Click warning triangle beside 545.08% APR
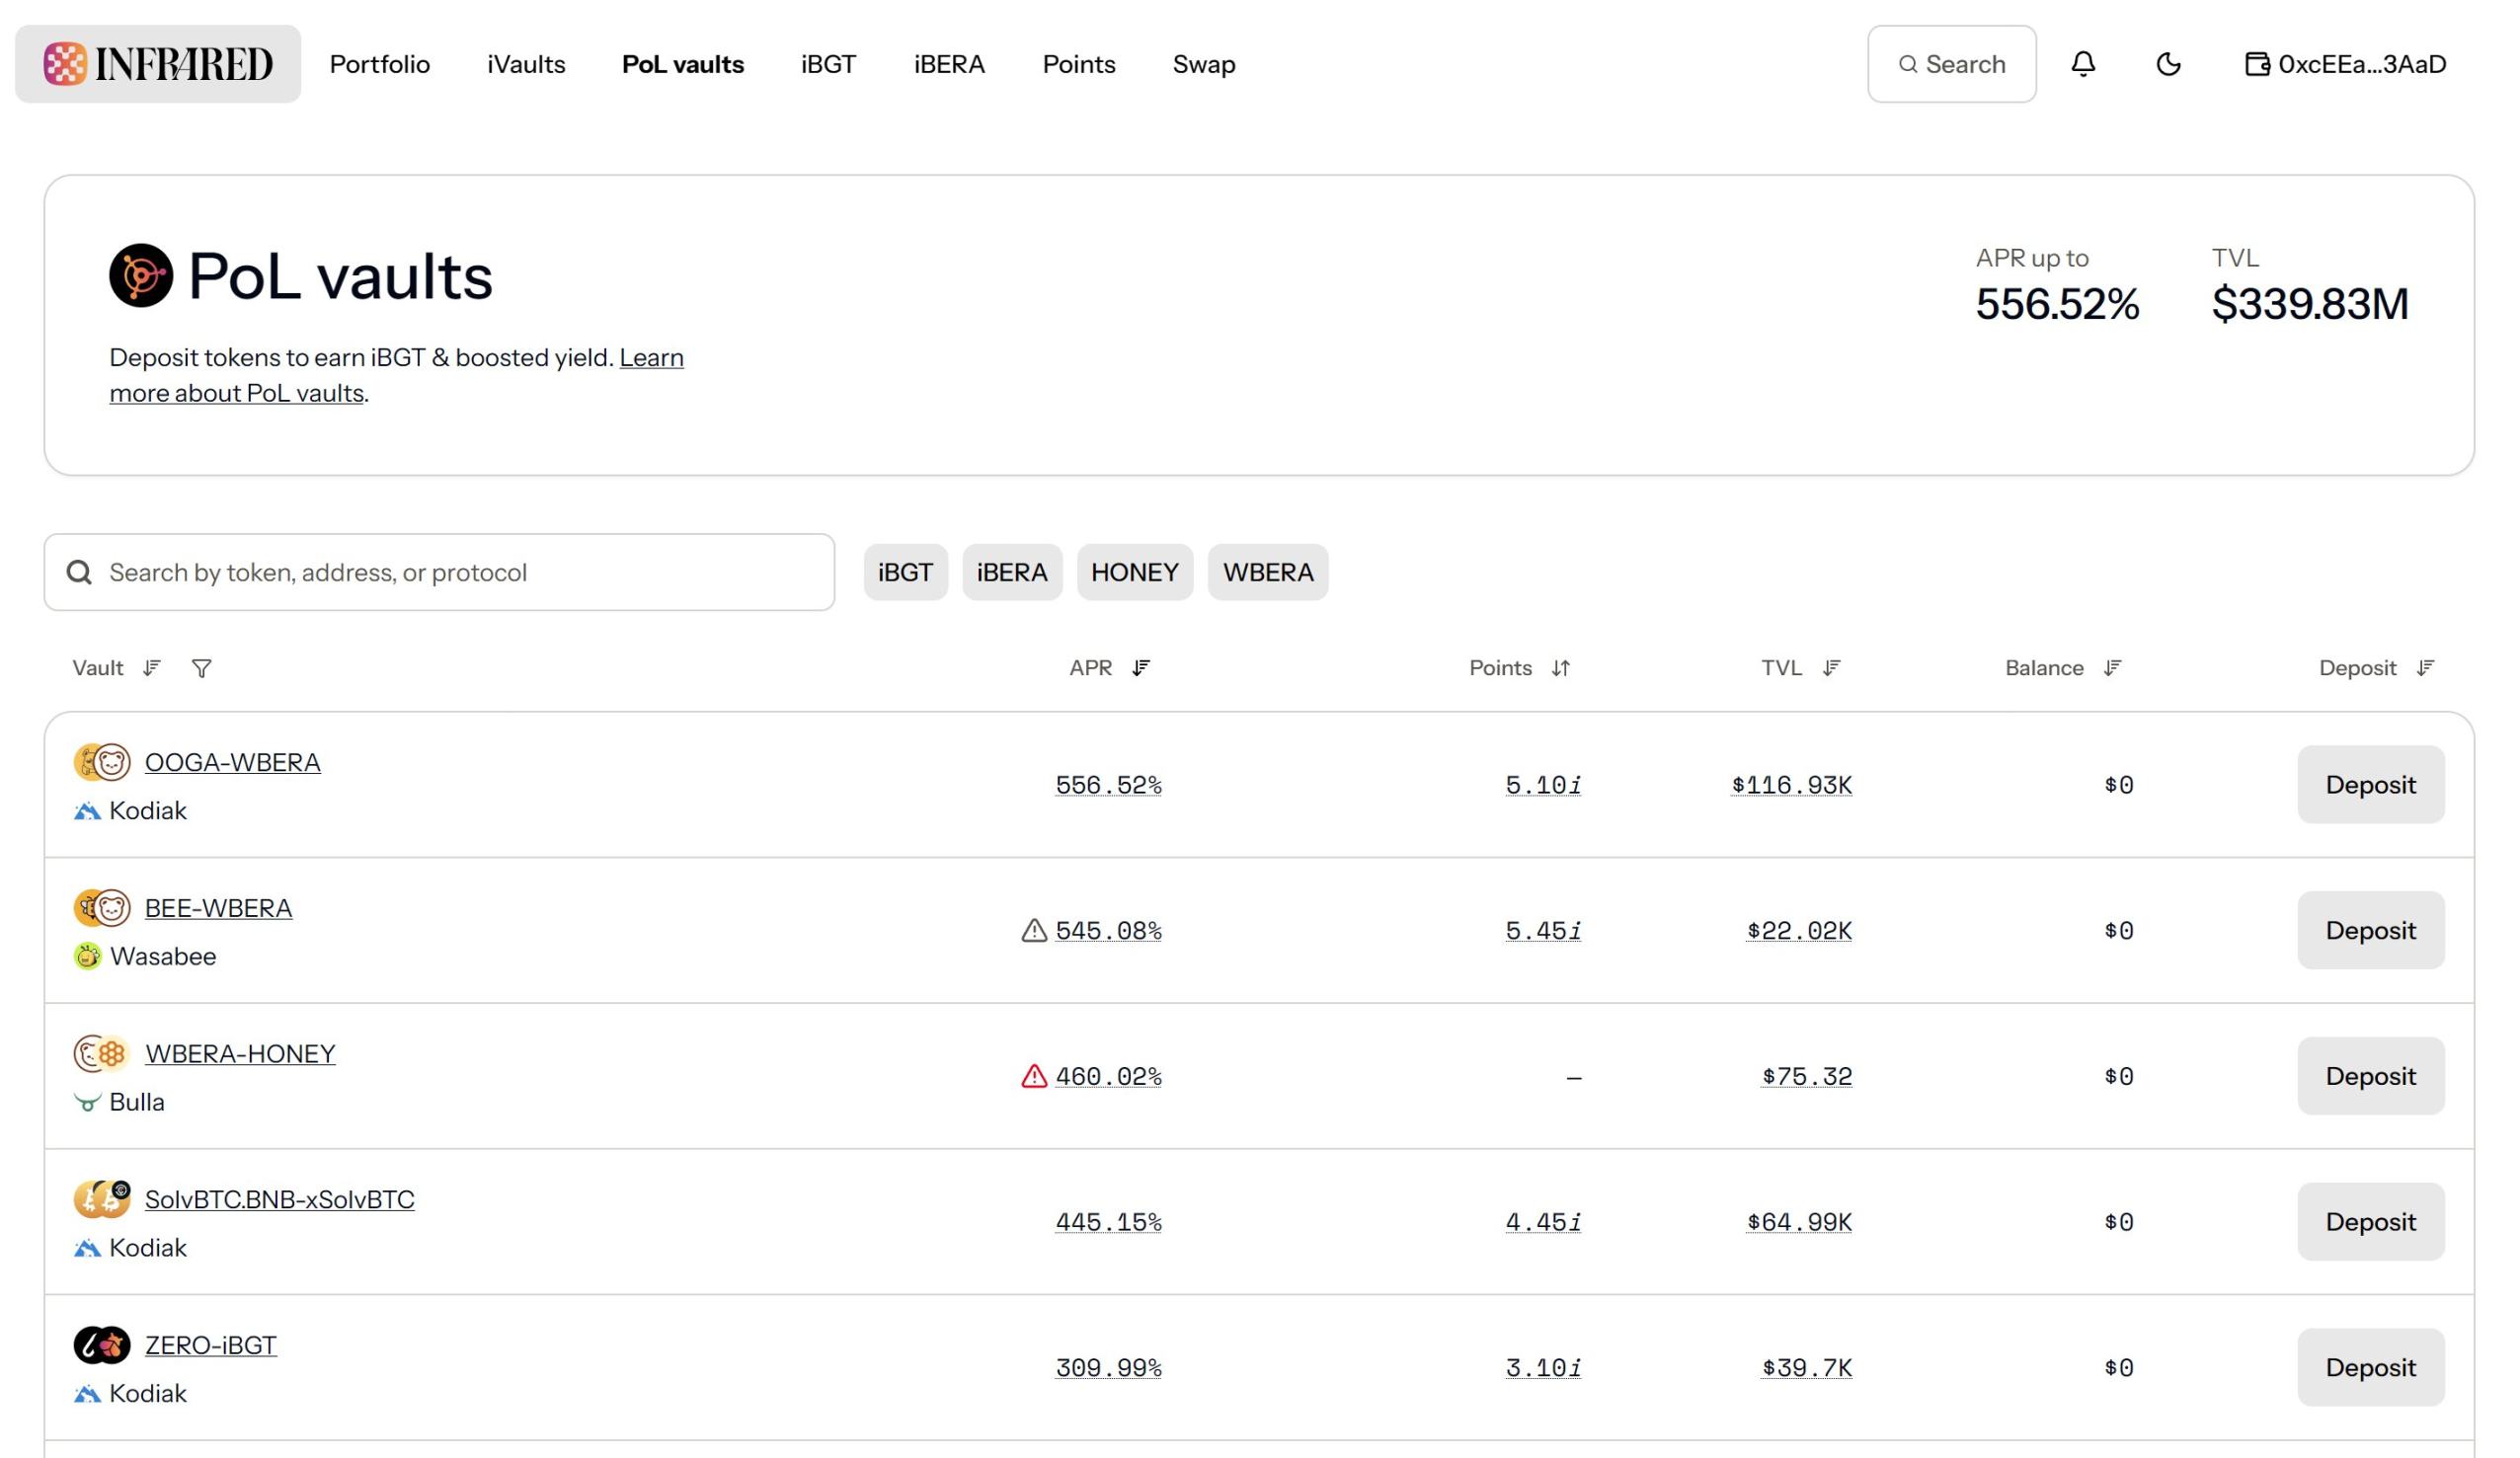The height and width of the screenshot is (1458, 2520). coord(1034,931)
